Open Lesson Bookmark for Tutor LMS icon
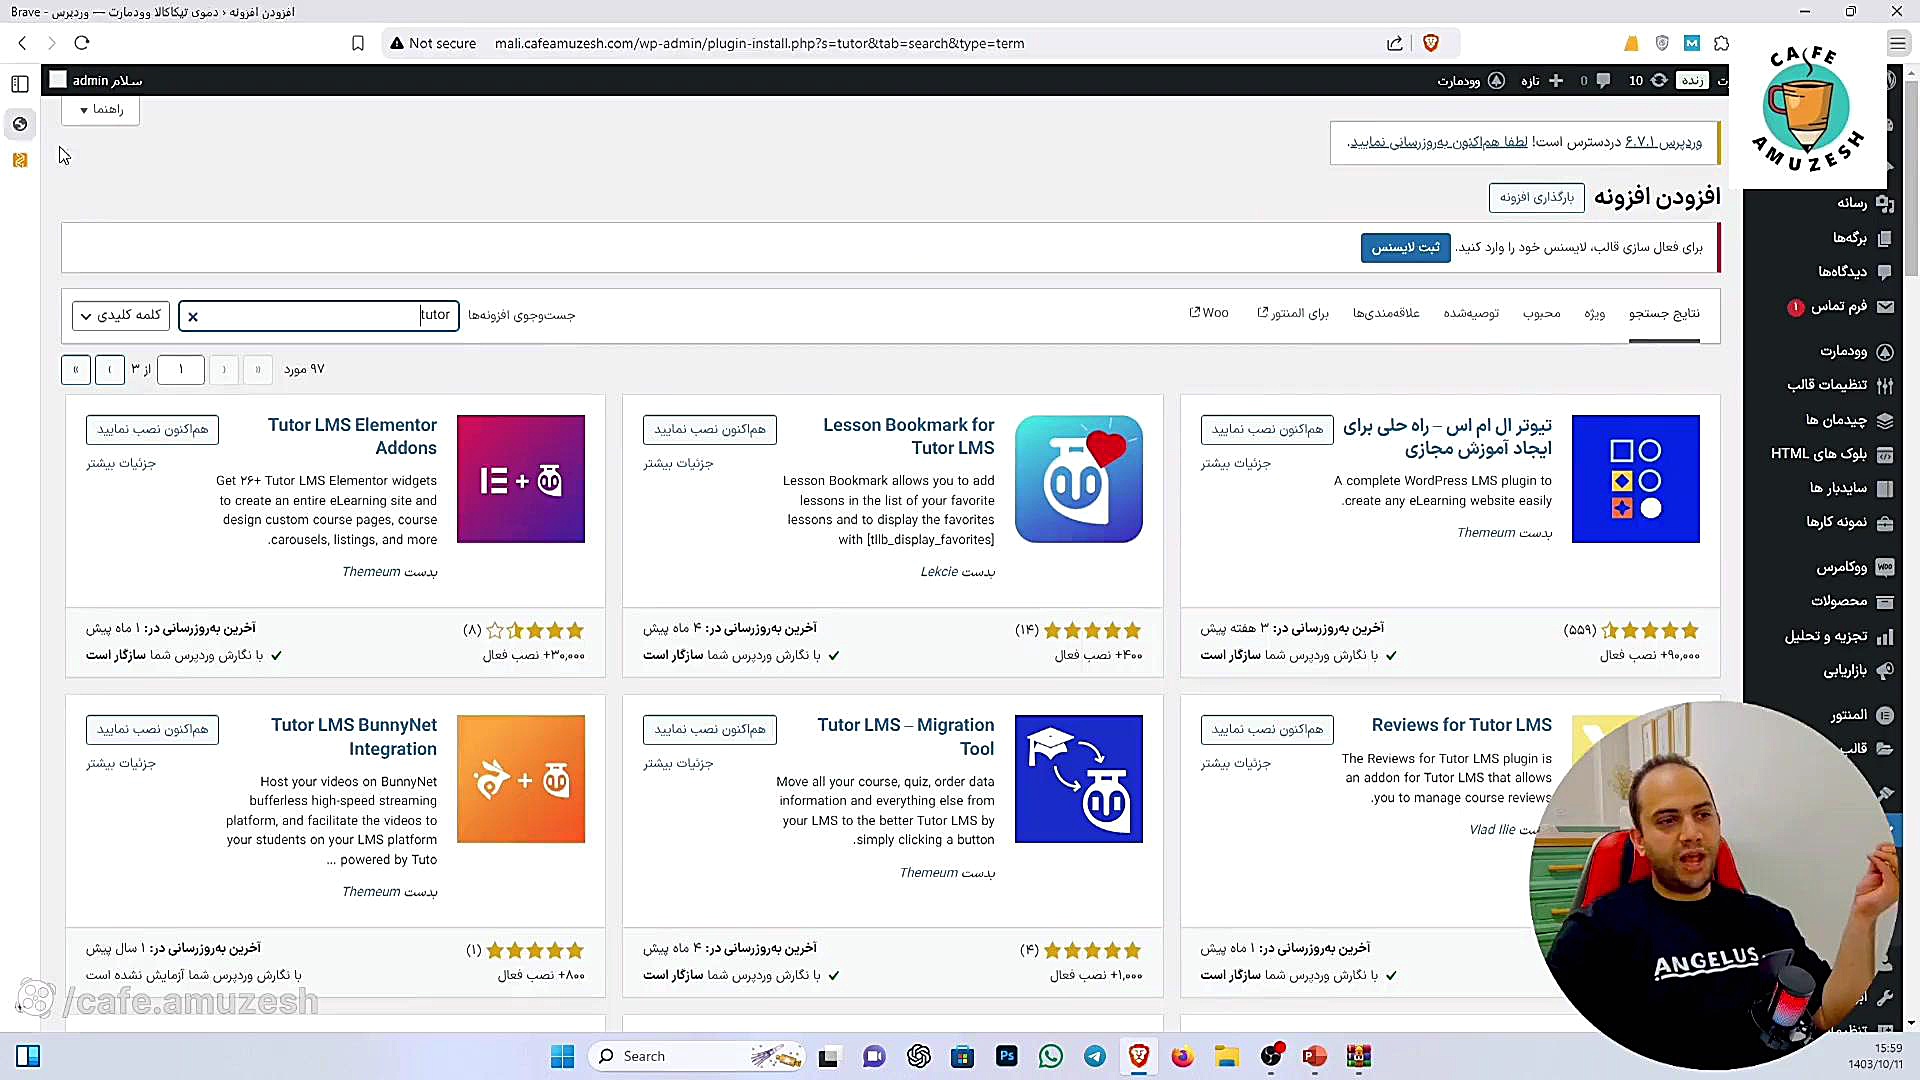The image size is (1920, 1080). click(1079, 479)
